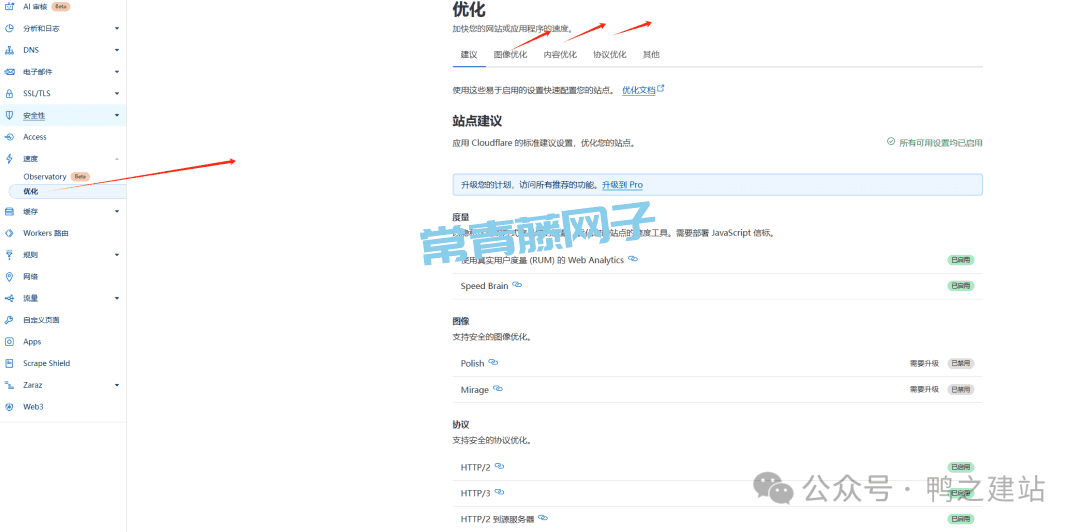Expand the 规则 dropdown arrow
Screen dimensions: 1080x532
(117, 255)
